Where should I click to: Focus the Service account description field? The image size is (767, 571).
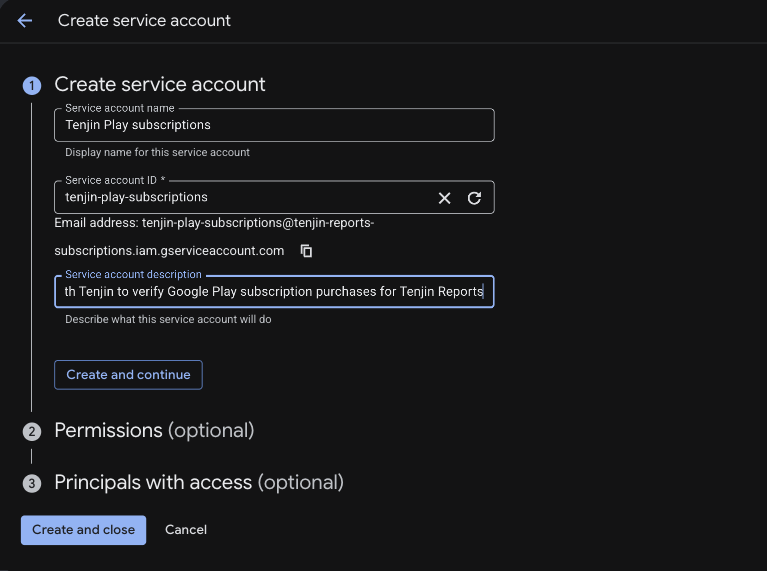click(274, 292)
